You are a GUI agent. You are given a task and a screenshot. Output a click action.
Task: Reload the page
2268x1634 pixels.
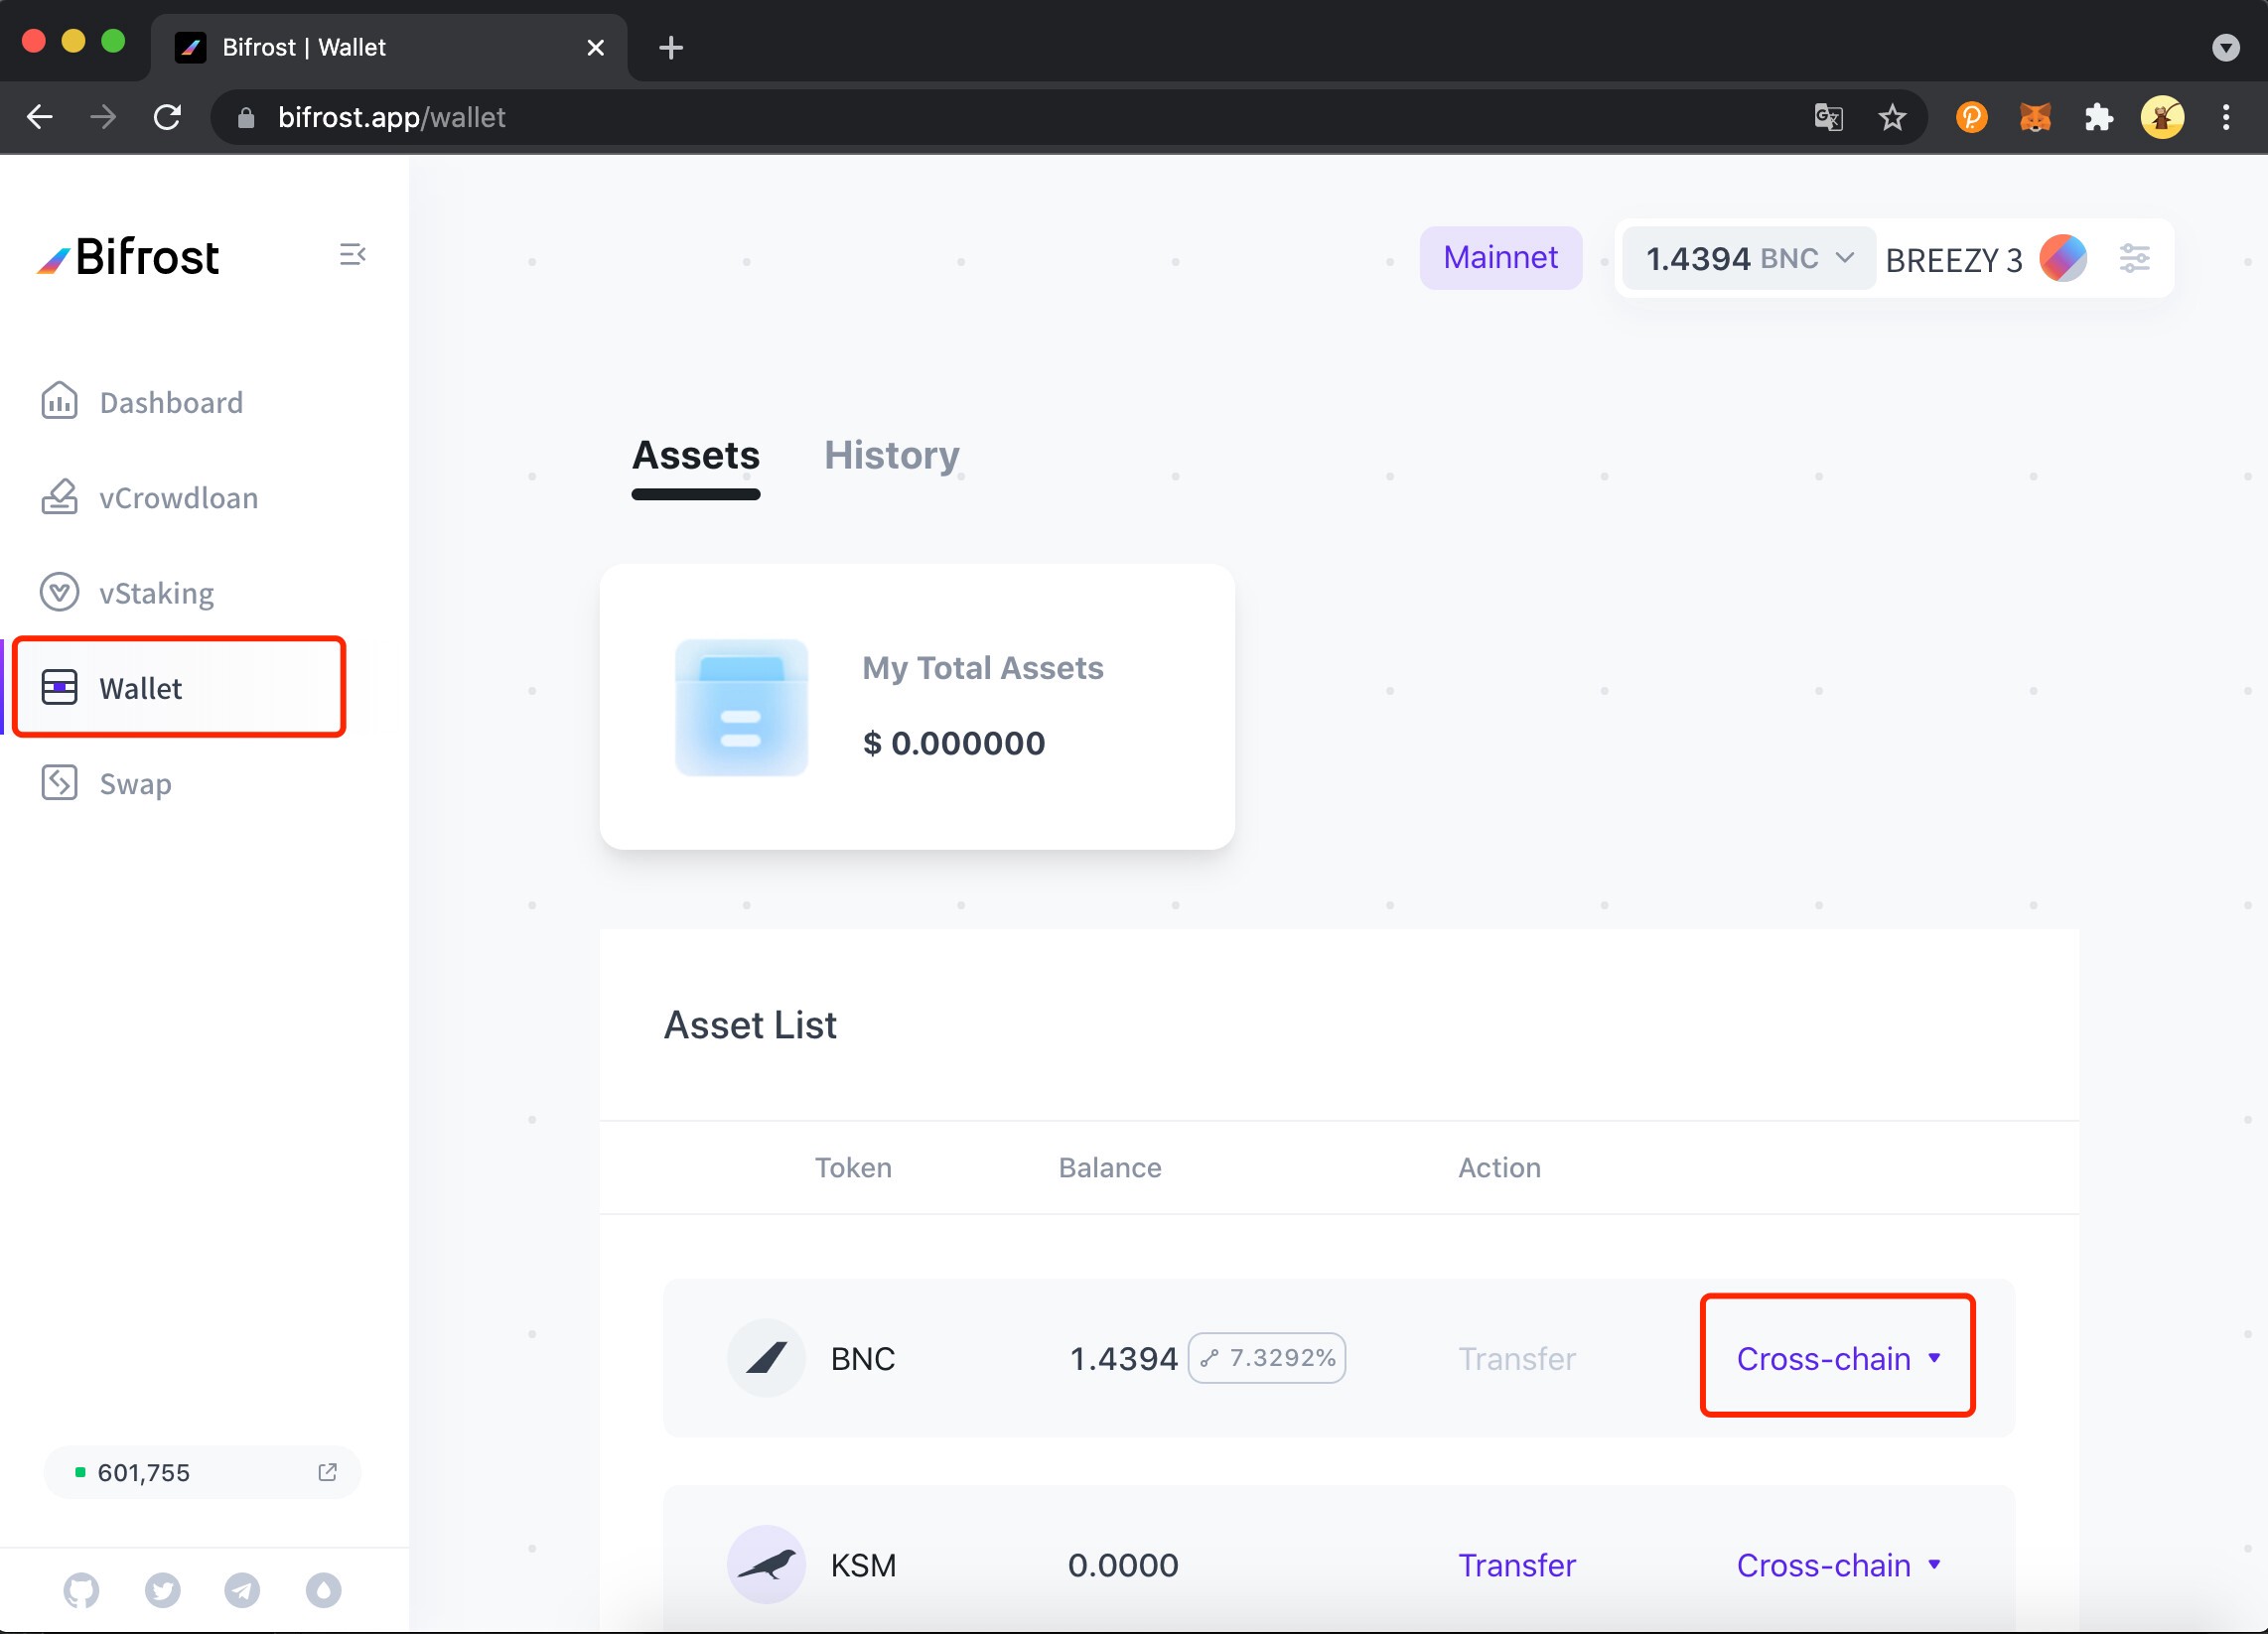coord(167,117)
